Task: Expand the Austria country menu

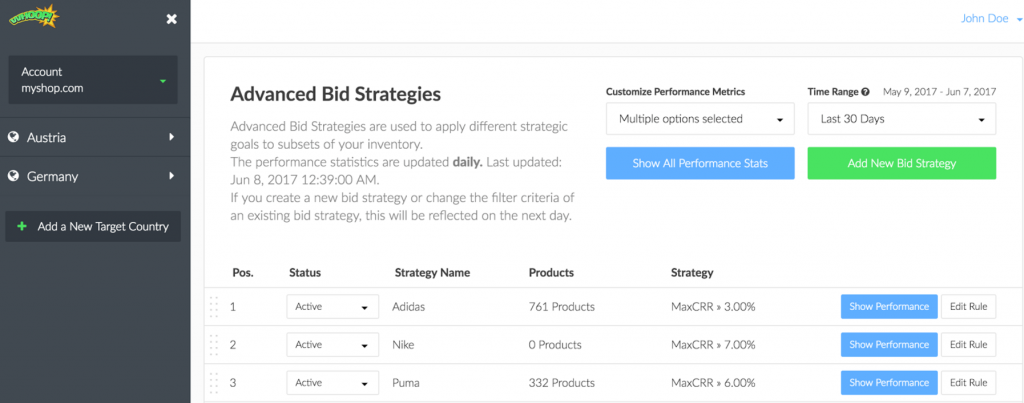Action: point(95,137)
